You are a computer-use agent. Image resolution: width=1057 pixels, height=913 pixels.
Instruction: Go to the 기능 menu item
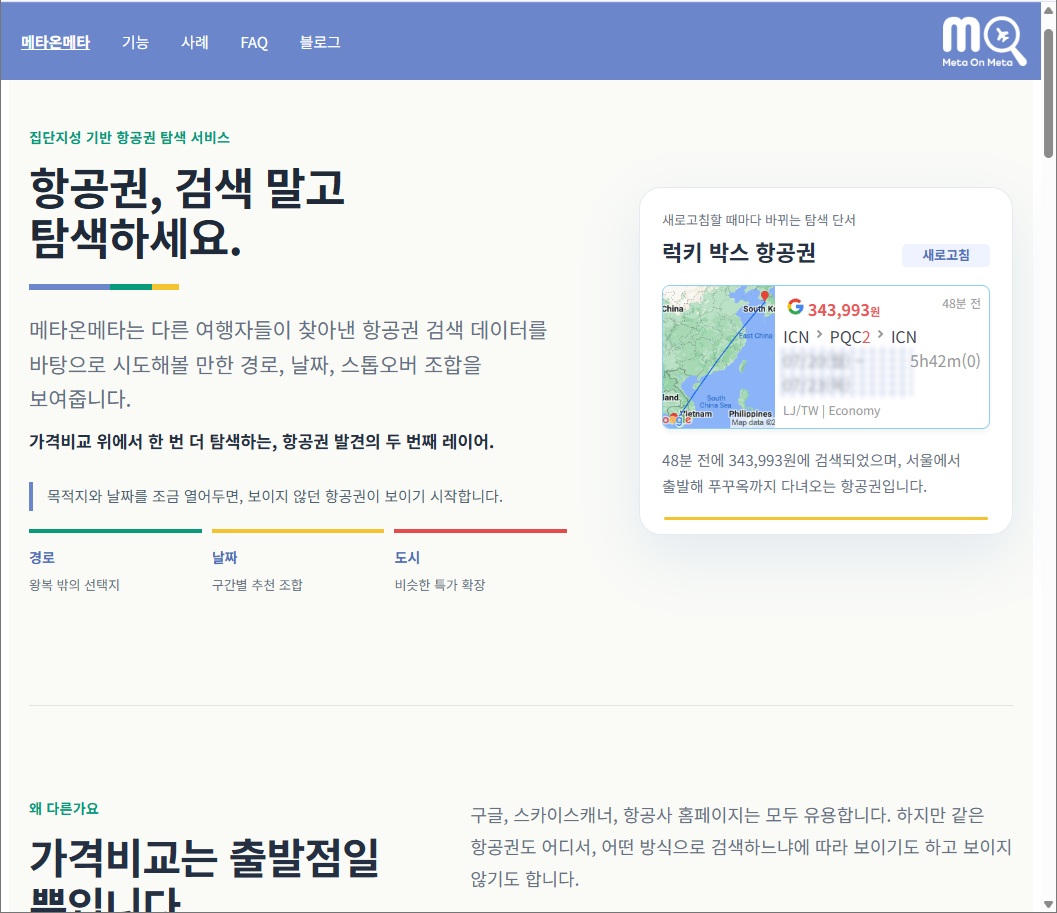135,42
